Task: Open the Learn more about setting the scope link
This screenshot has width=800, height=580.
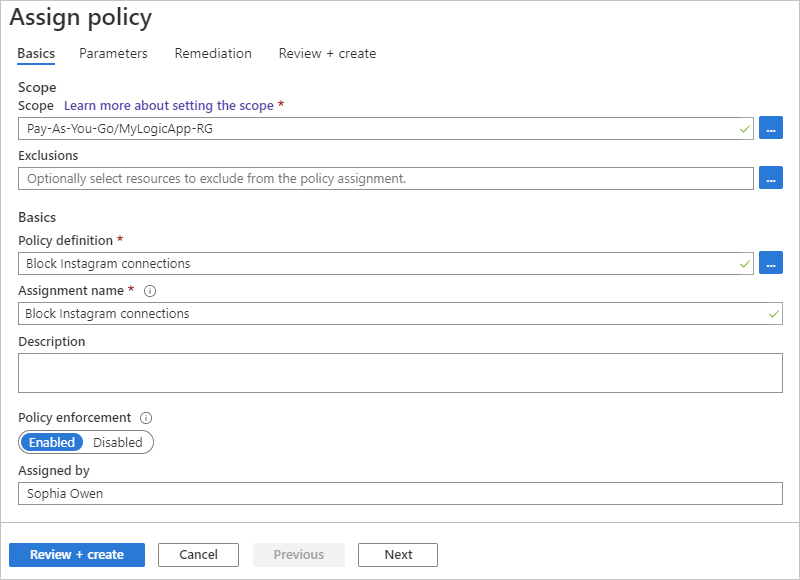Action: tap(169, 106)
